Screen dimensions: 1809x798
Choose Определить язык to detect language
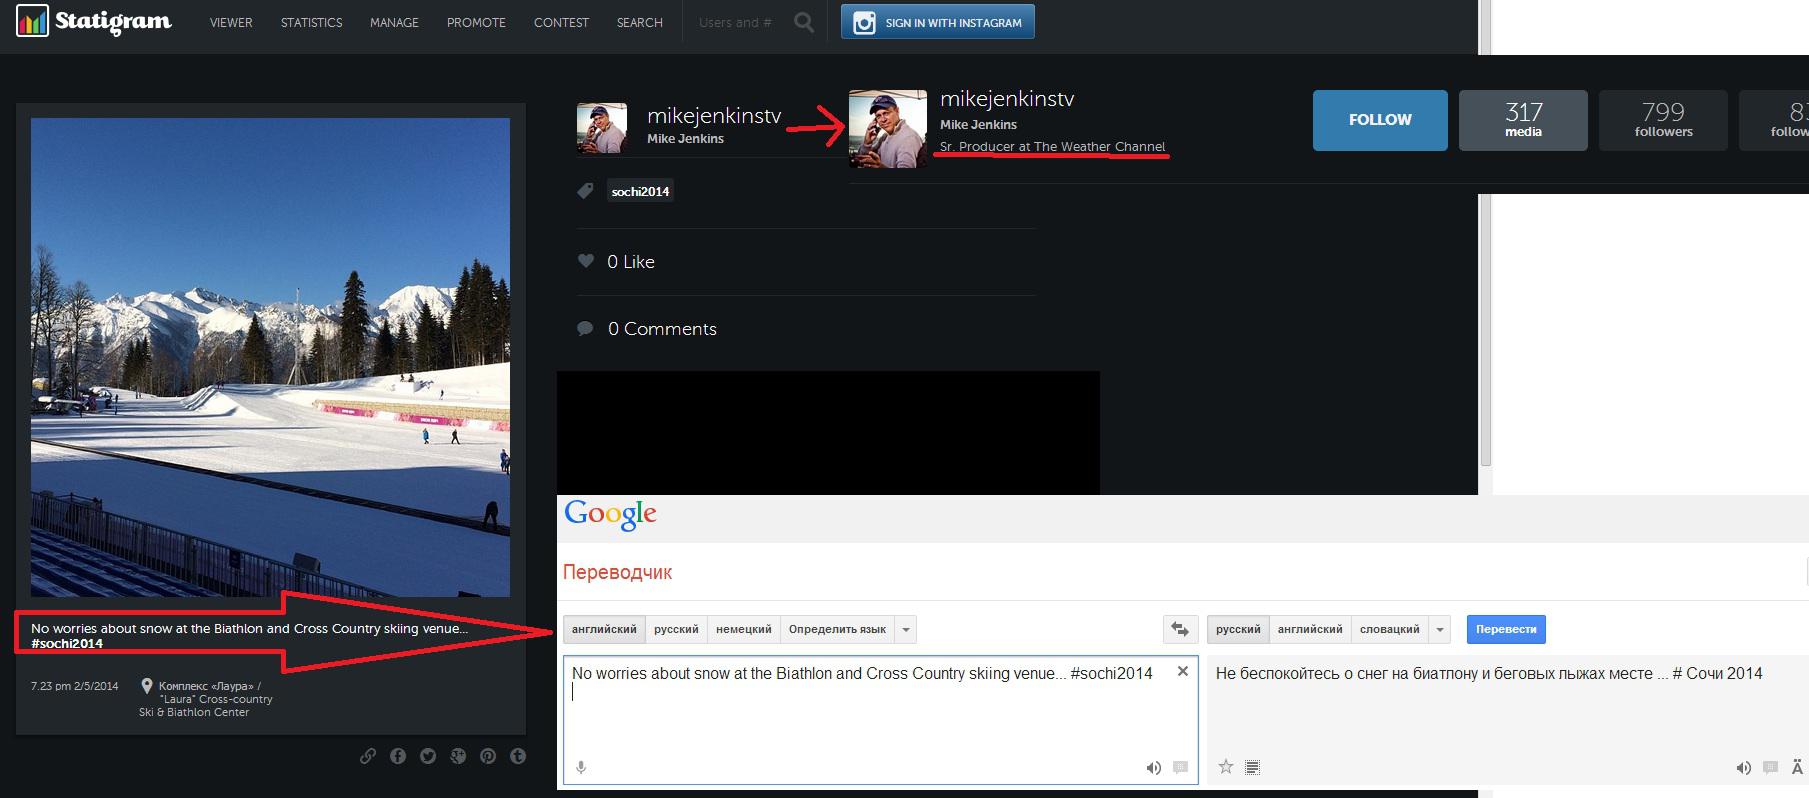[837, 629]
